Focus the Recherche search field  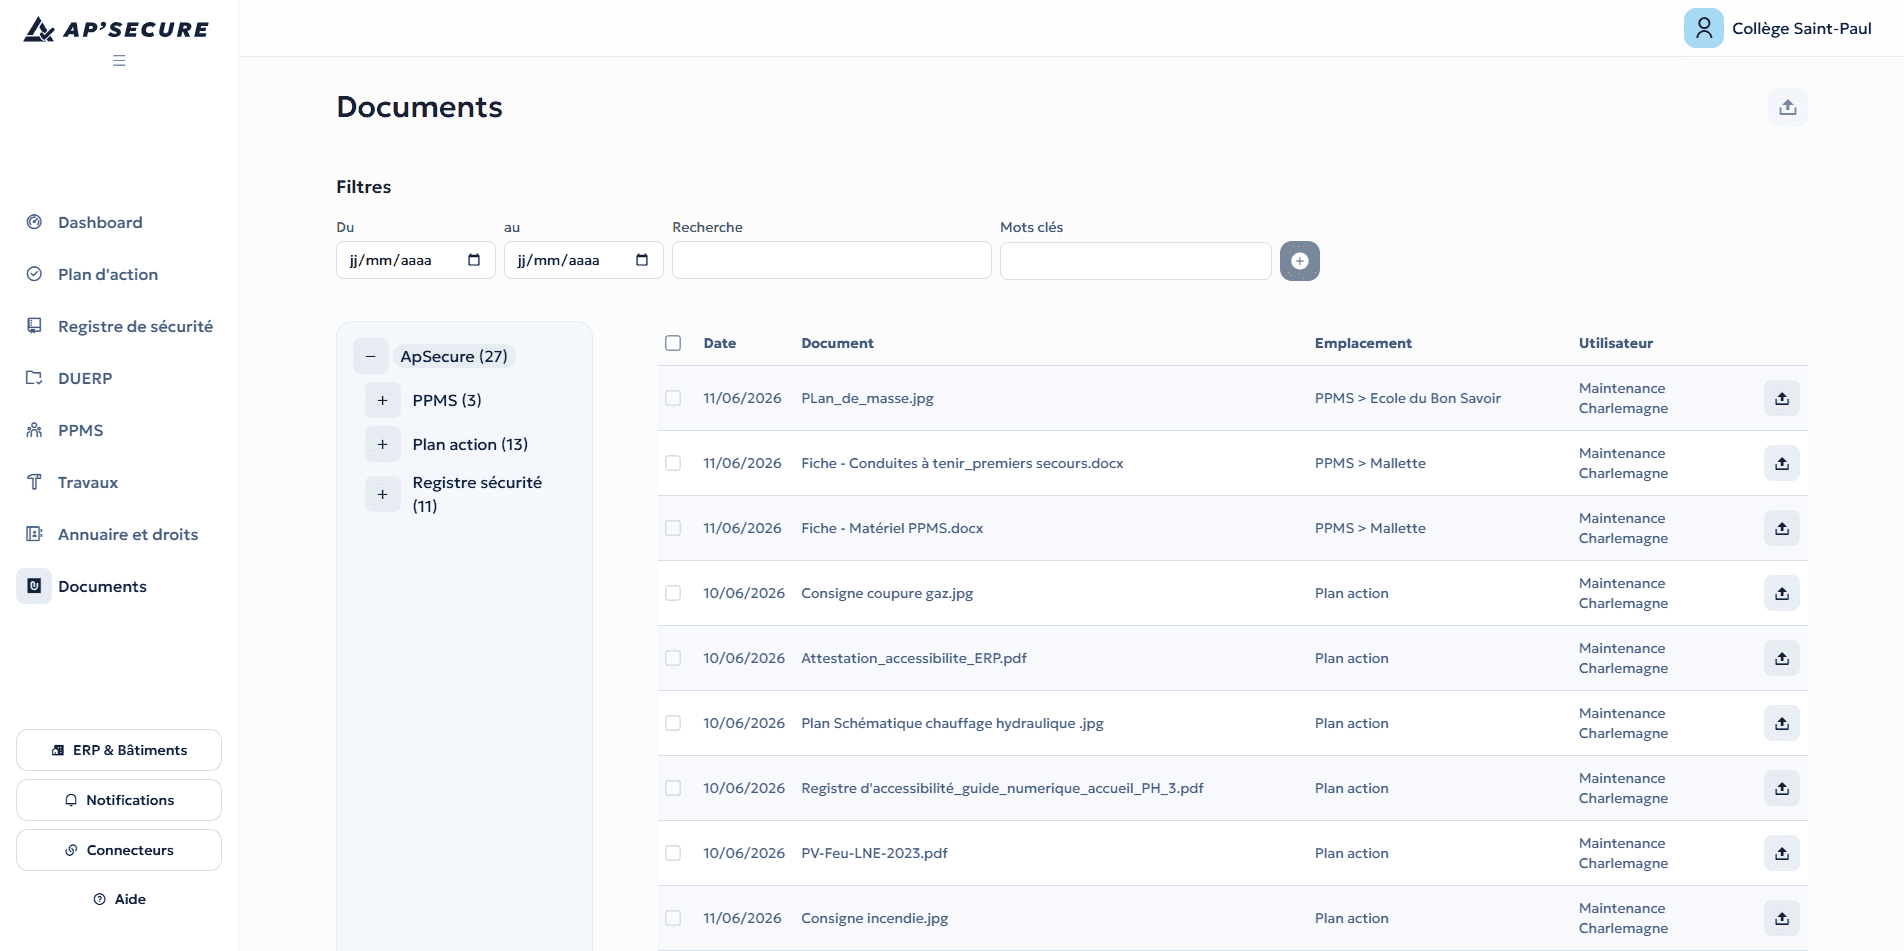(x=832, y=260)
